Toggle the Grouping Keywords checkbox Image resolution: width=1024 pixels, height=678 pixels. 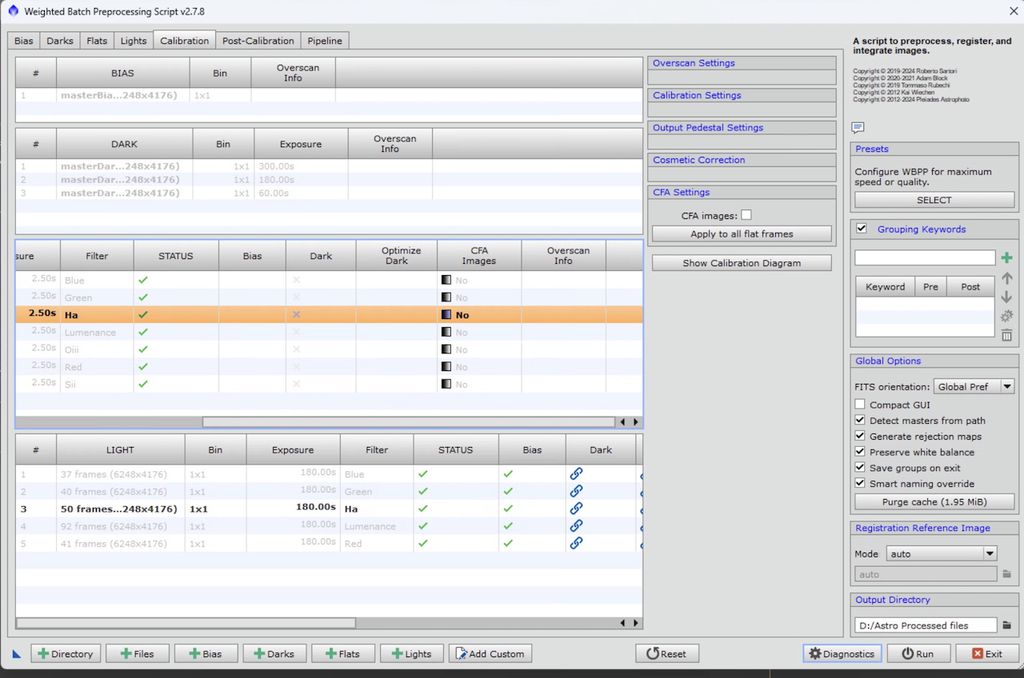pyautogui.click(x=861, y=229)
